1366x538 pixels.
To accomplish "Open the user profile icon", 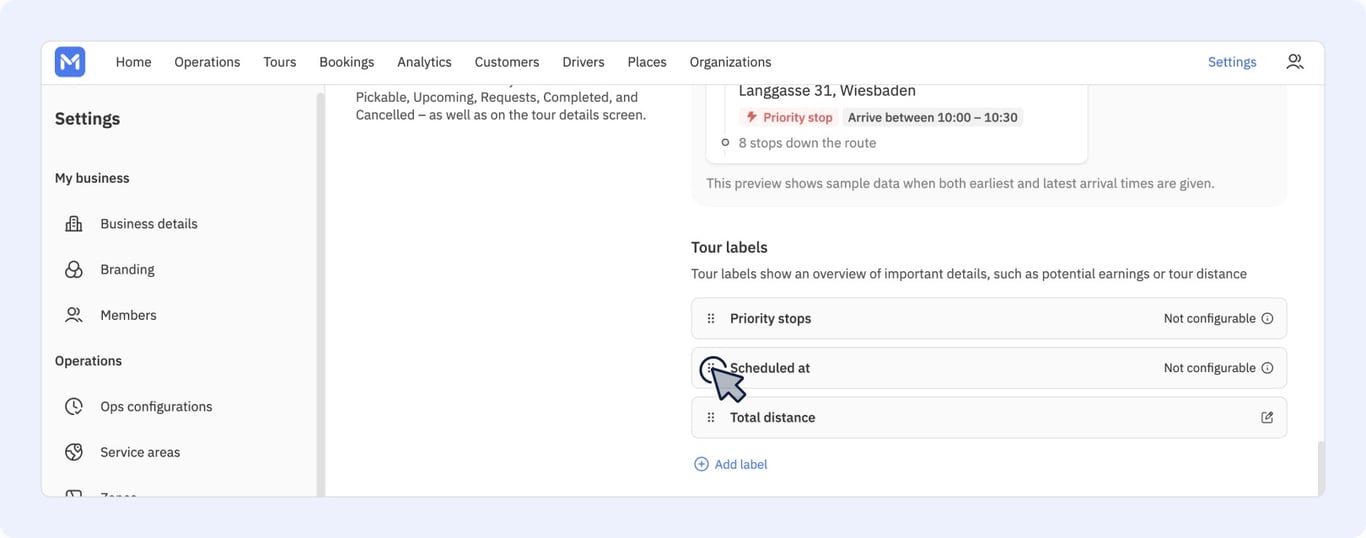I will tap(1295, 62).
